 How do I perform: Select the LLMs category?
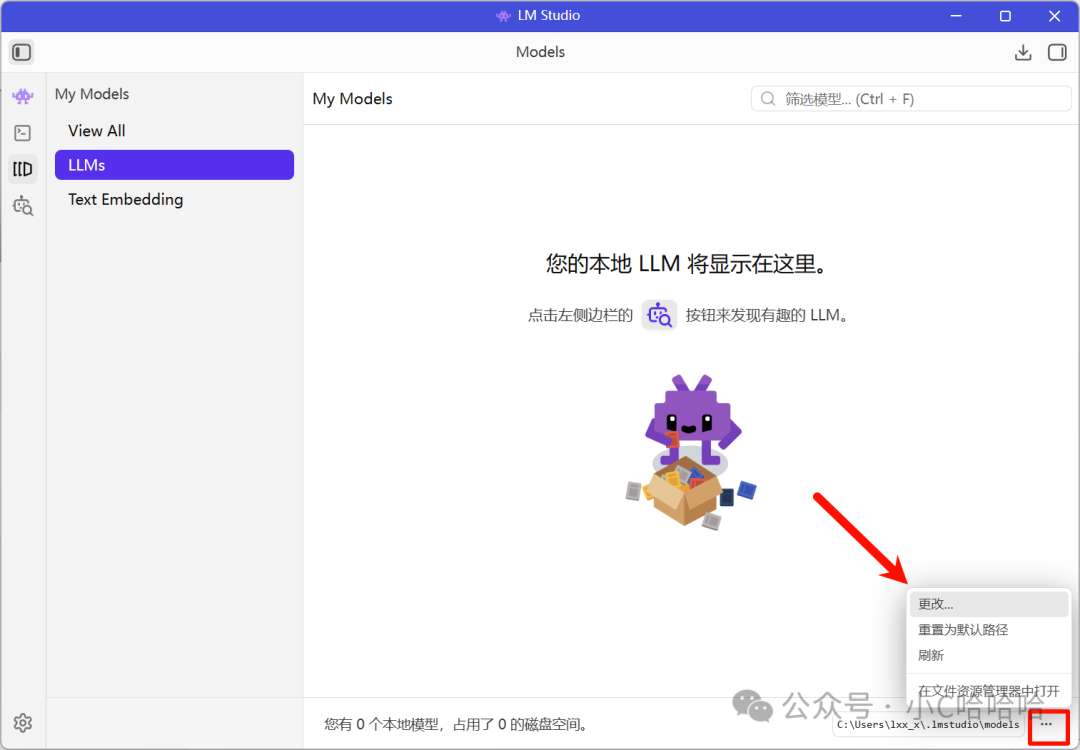[174, 165]
